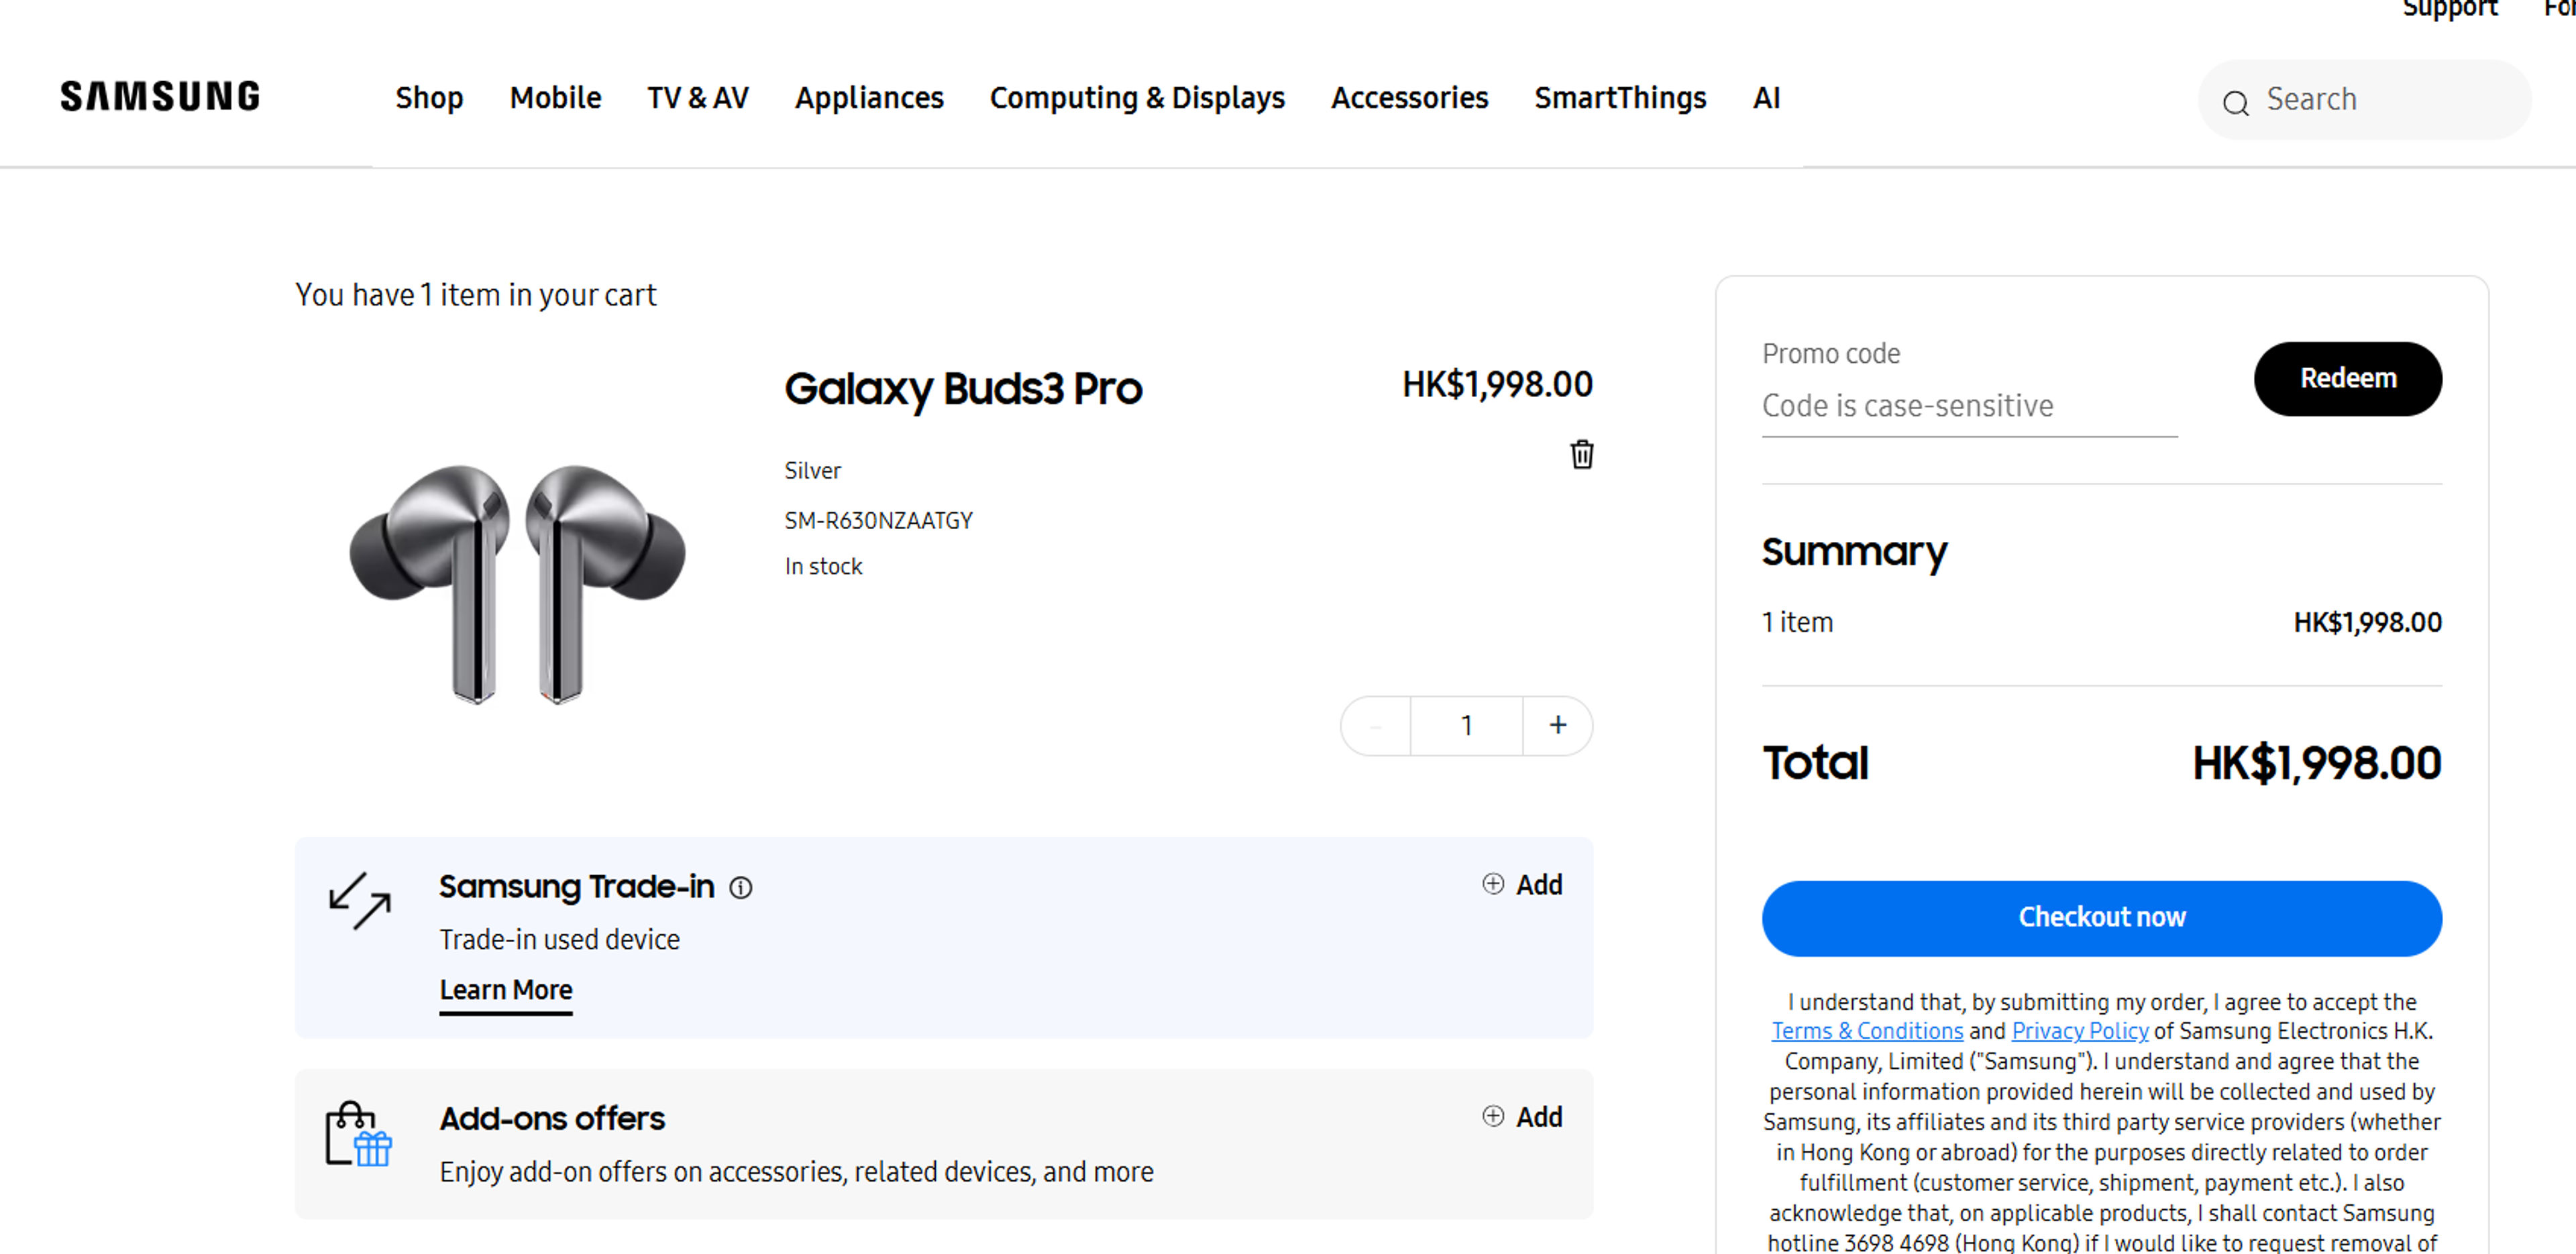The image size is (2576, 1254).
Task: Increase quantity with plus button
Action: tap(1557, 725)
